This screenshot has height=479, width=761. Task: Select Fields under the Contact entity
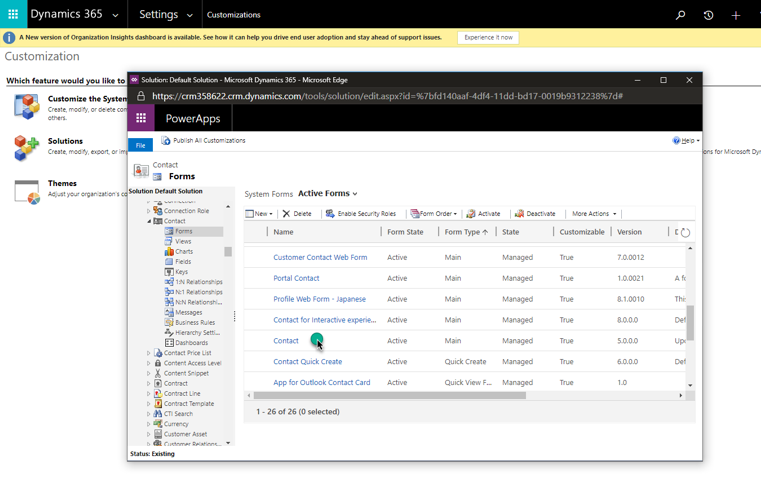point(183,262)
